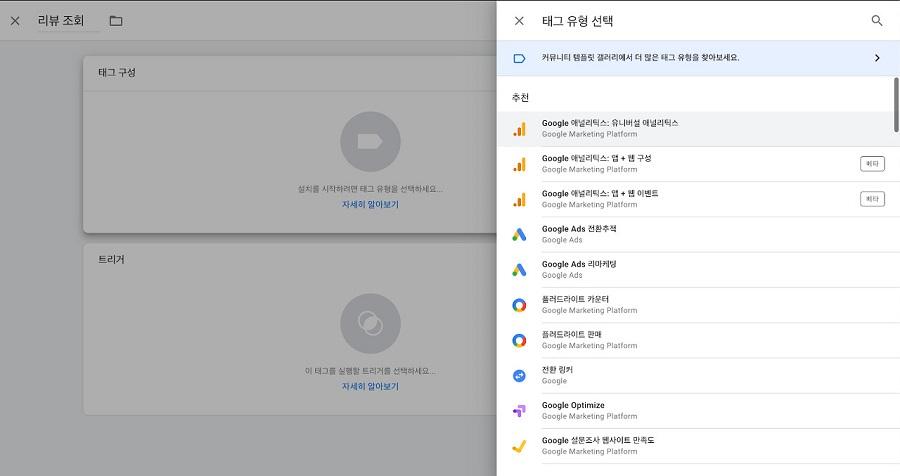The image size is (900, 476).
Task: Select Universal Analytics icon
Action: click(x=519, y=129)
